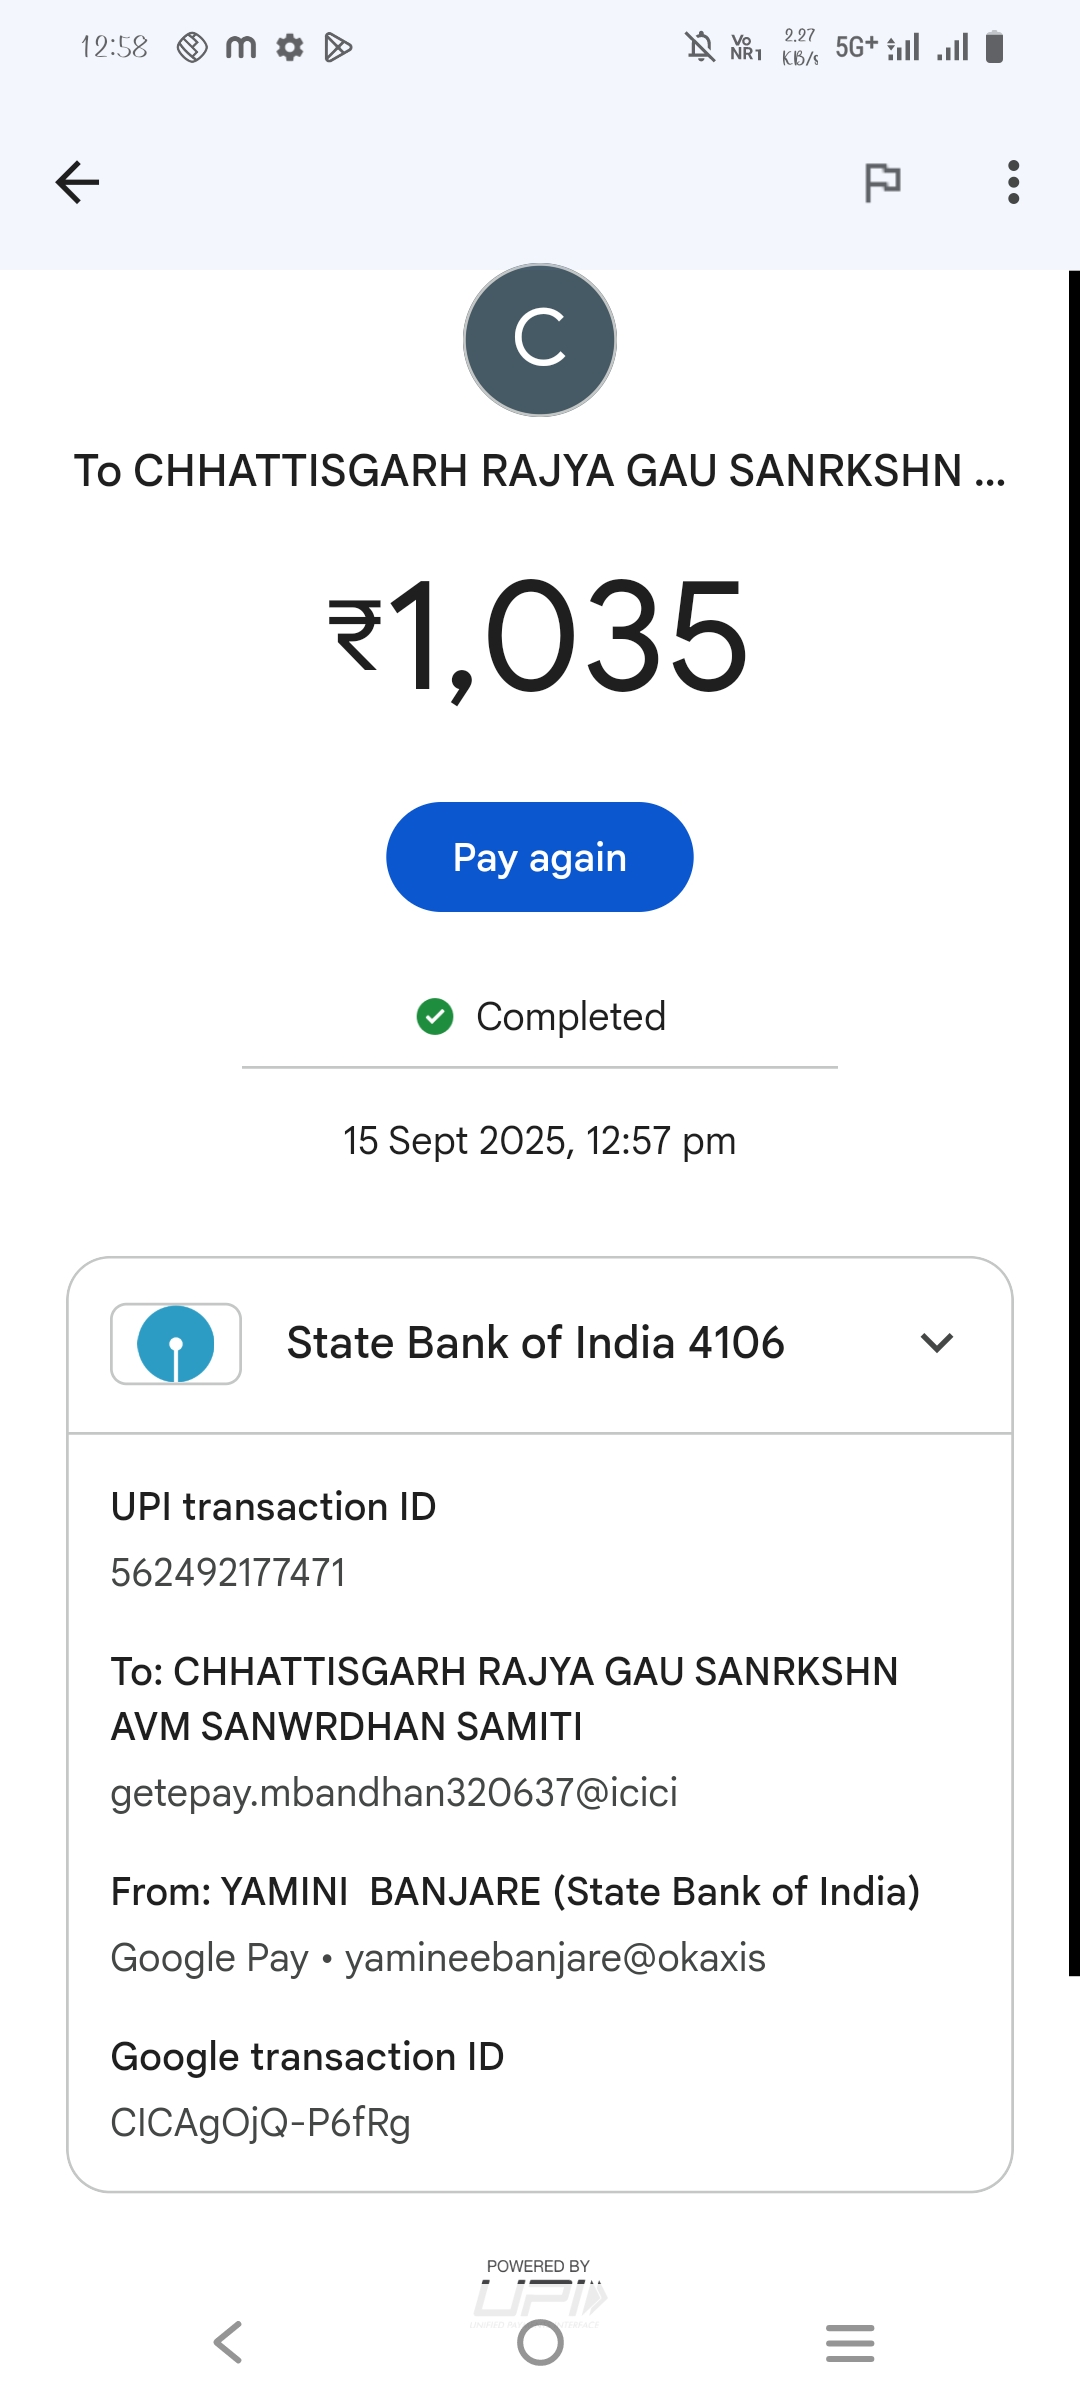Open recent apps navigation button

tap(850, 2342)
